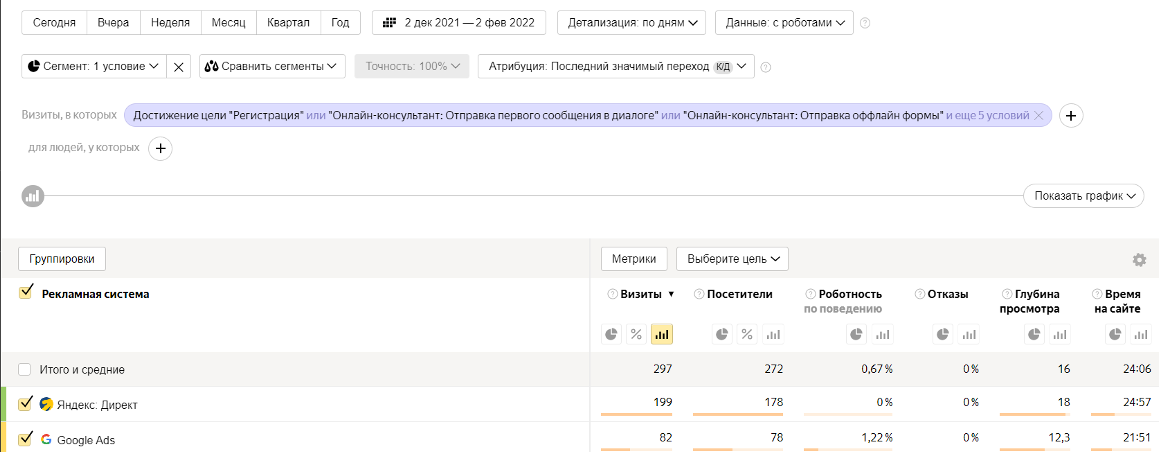Open help icon for Глубина просмотра metric
Viewport: 1159px width, 452px height.
pos(1005,294)
